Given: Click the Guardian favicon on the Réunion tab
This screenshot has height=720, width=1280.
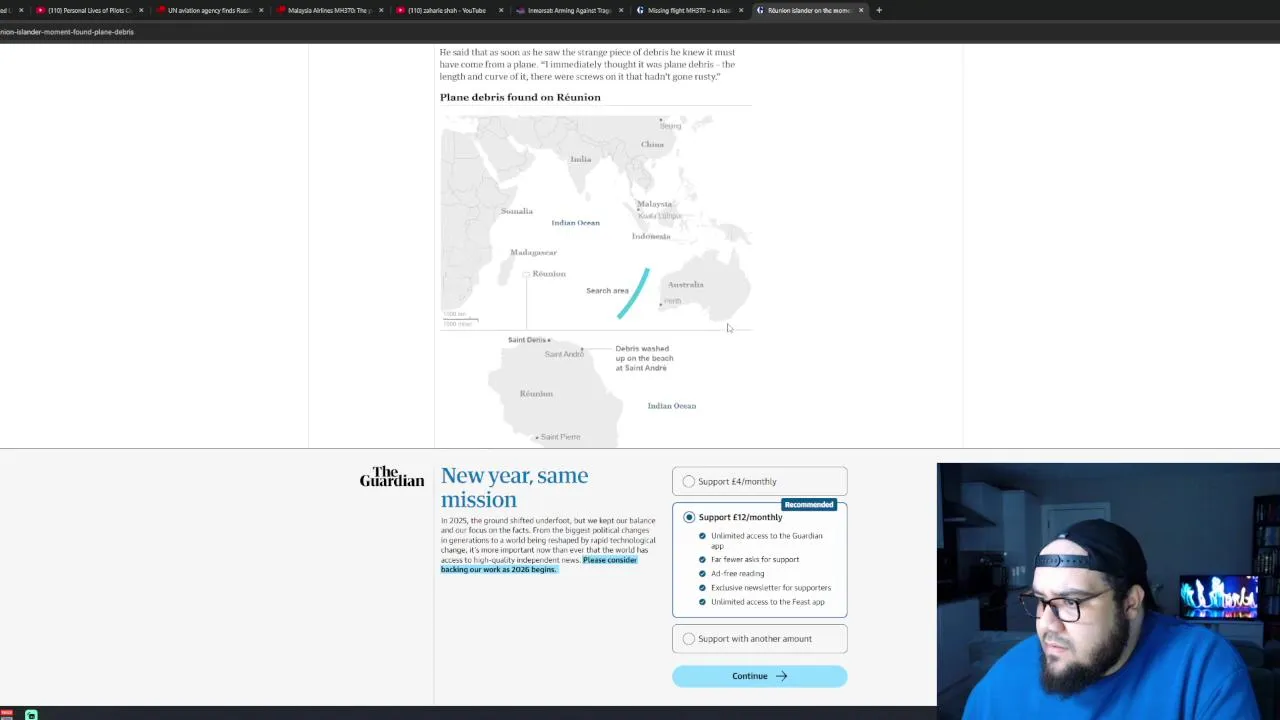Looking at the screenshot, I should click(x=760, y=10).
